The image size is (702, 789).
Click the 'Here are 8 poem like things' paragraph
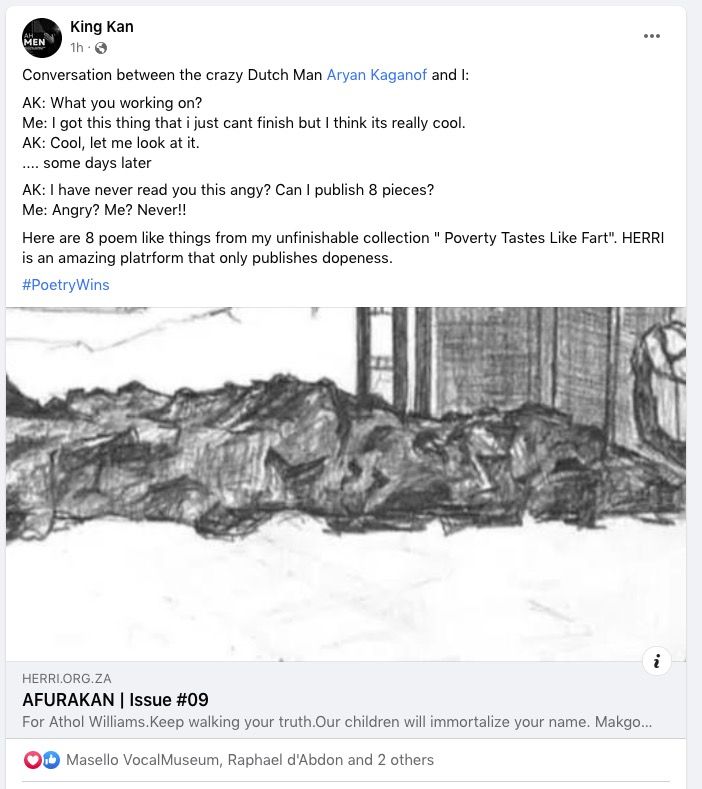click(343, 248)
